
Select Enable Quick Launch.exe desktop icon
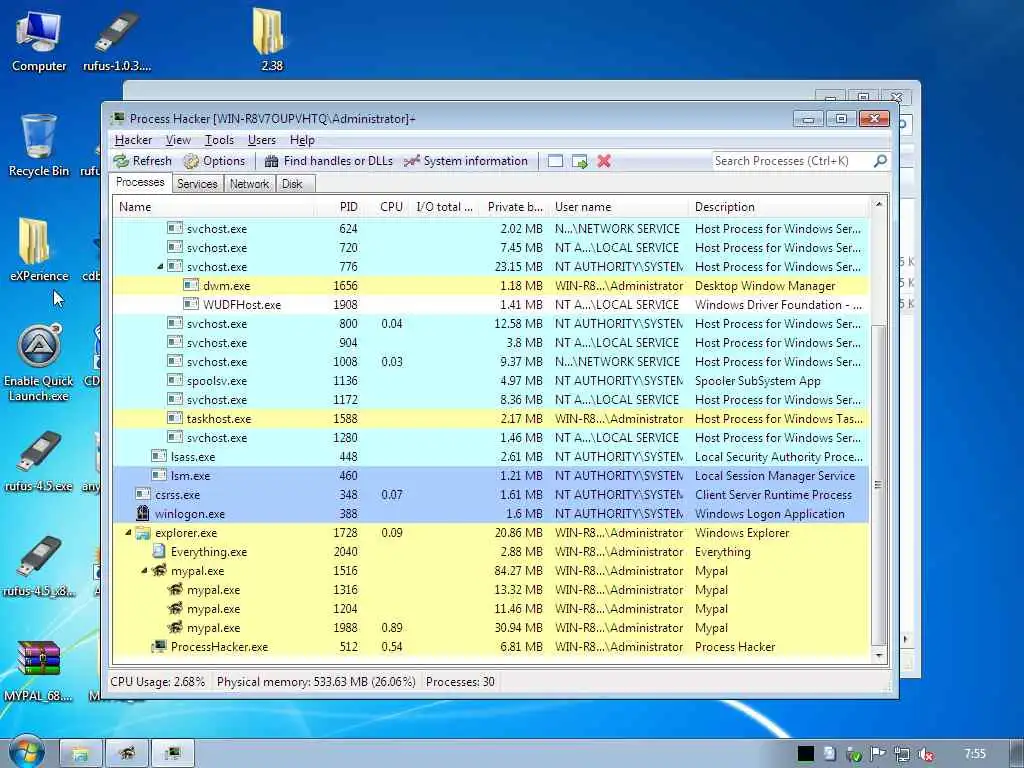(39, 363)
